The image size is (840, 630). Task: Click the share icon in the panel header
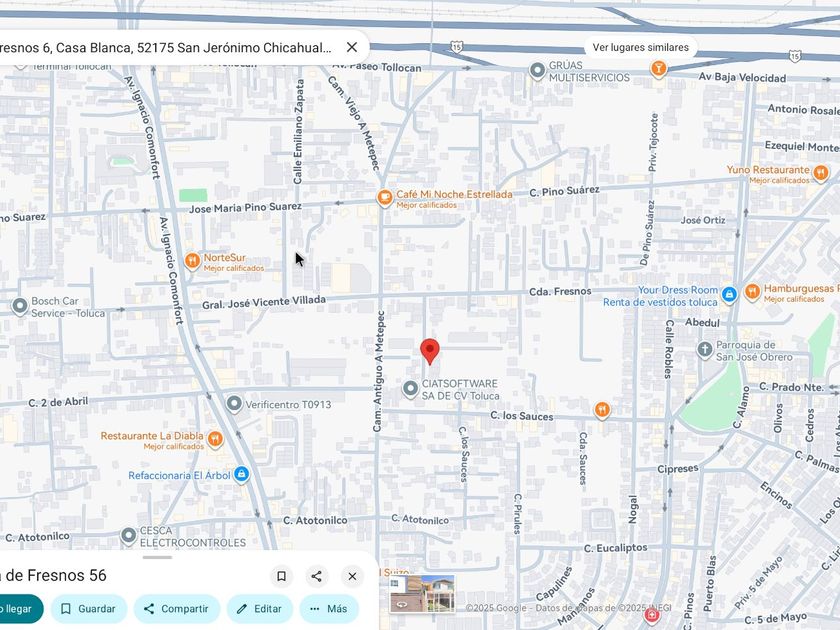pos(317,576)
